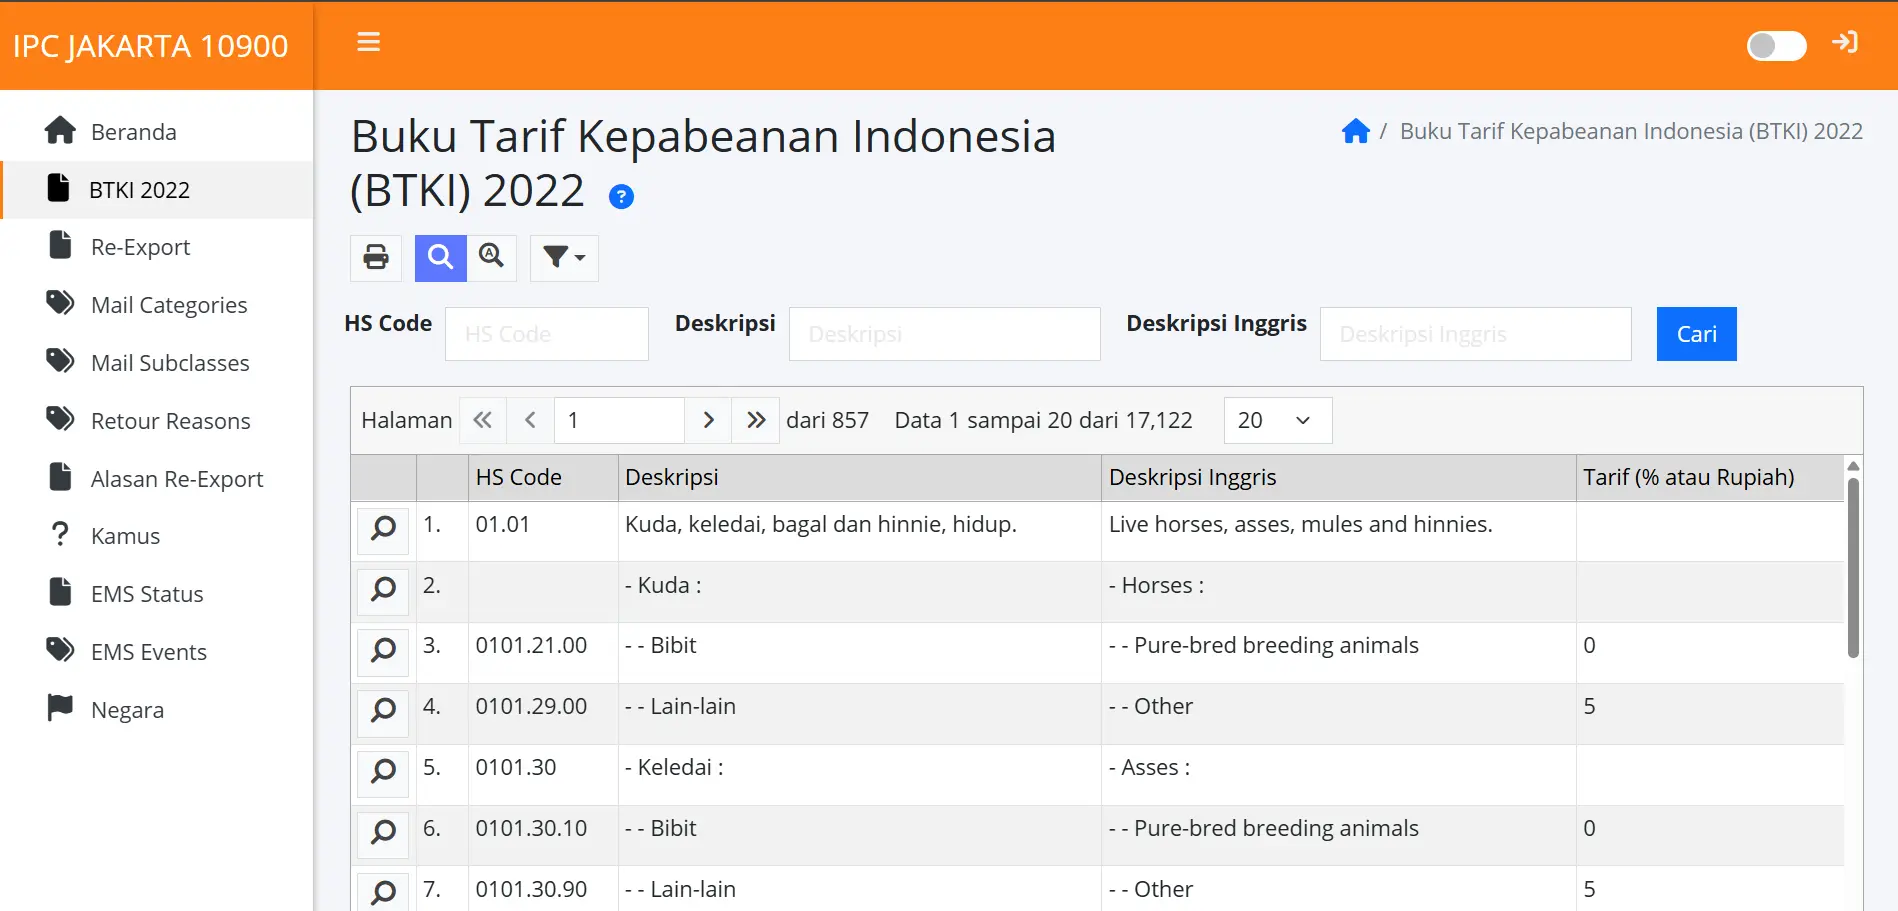The image size is (1898, 911).
Task: Click the print icon button
Action: pyautogui.click(x=376, y=258)
